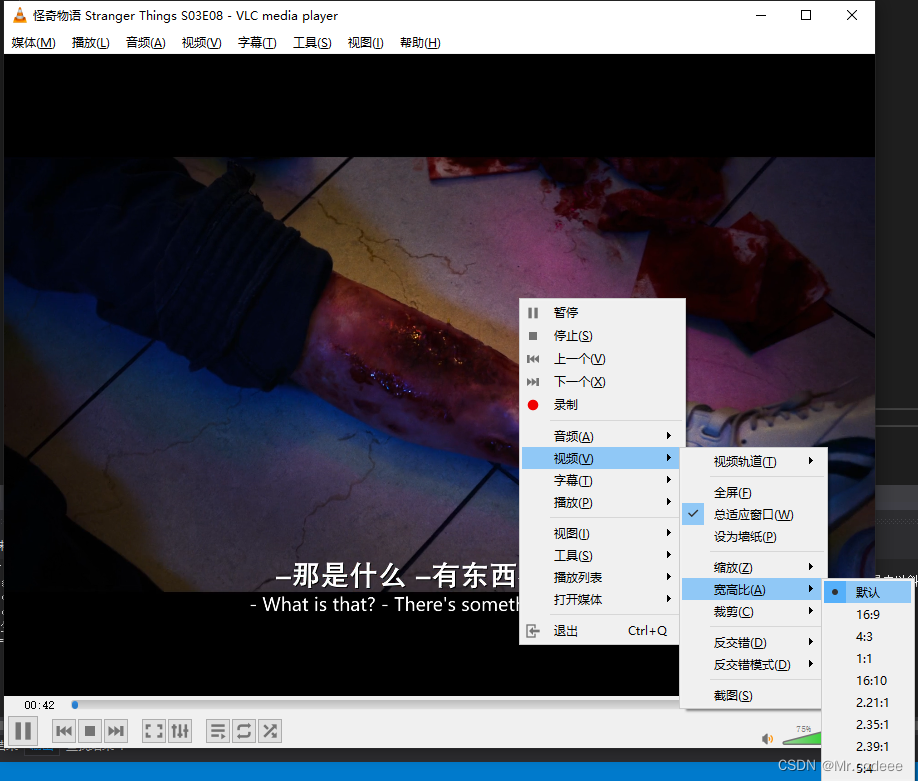Click the next track button in control bar
This screenshot has height=781, width=918.
tap(116, 731)
